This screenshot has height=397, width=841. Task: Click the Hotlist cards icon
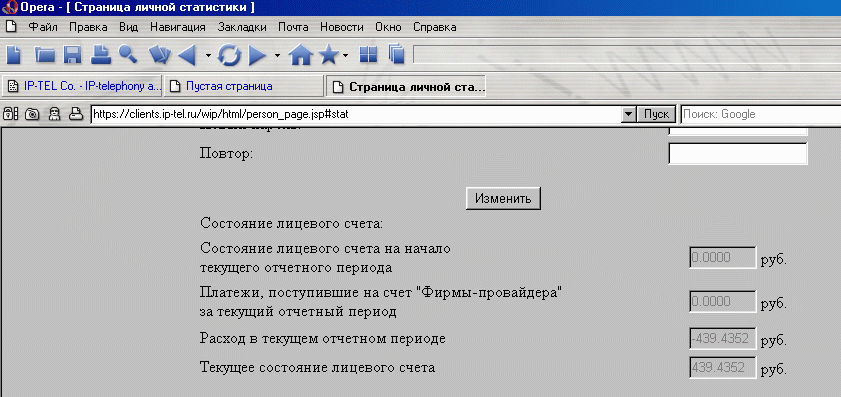[160, 55]
